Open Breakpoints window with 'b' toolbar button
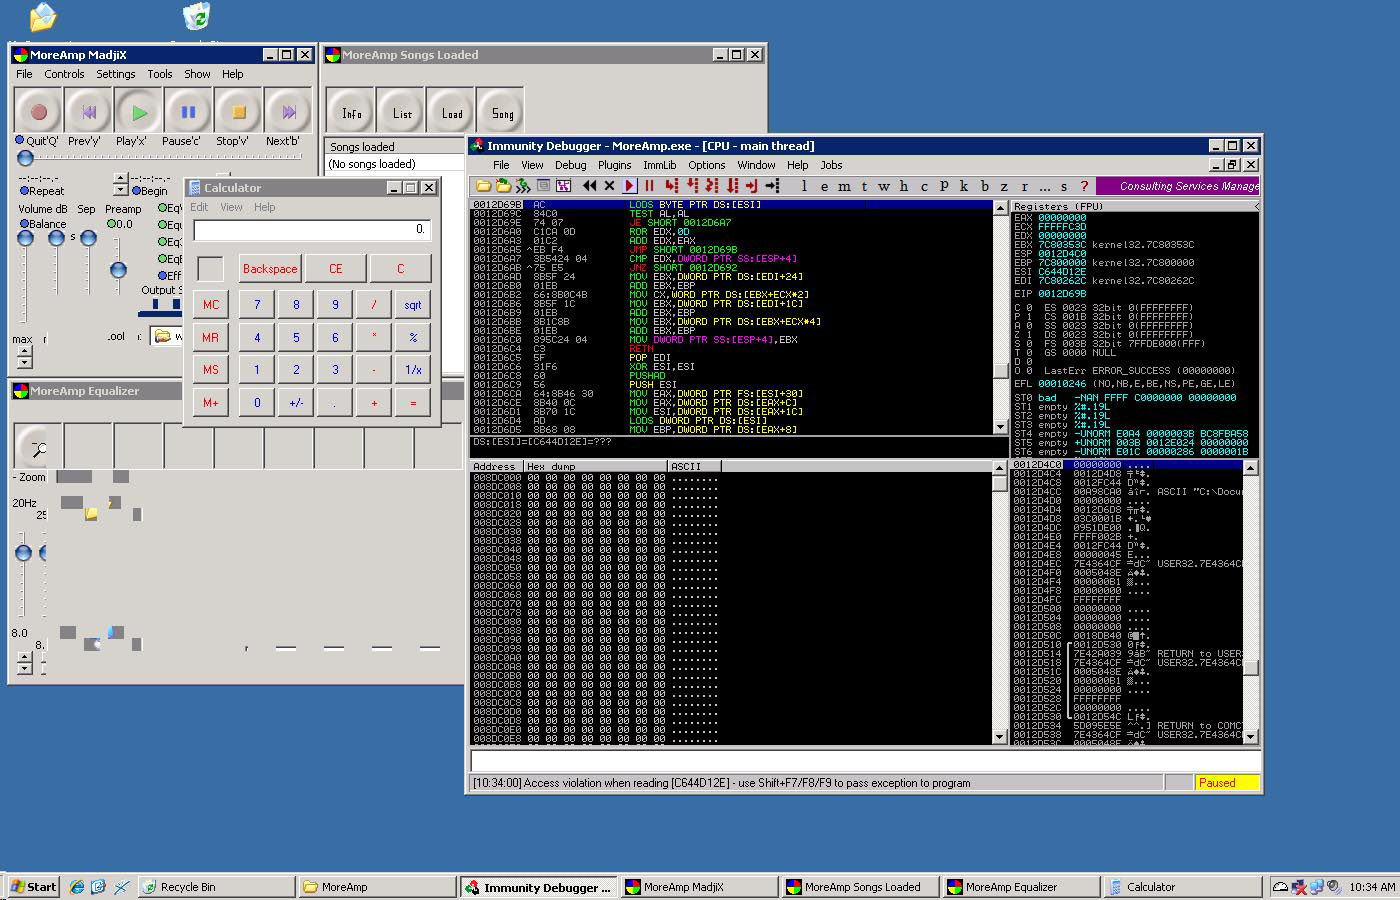This screenshot has height=900, width=1400. 984,186
